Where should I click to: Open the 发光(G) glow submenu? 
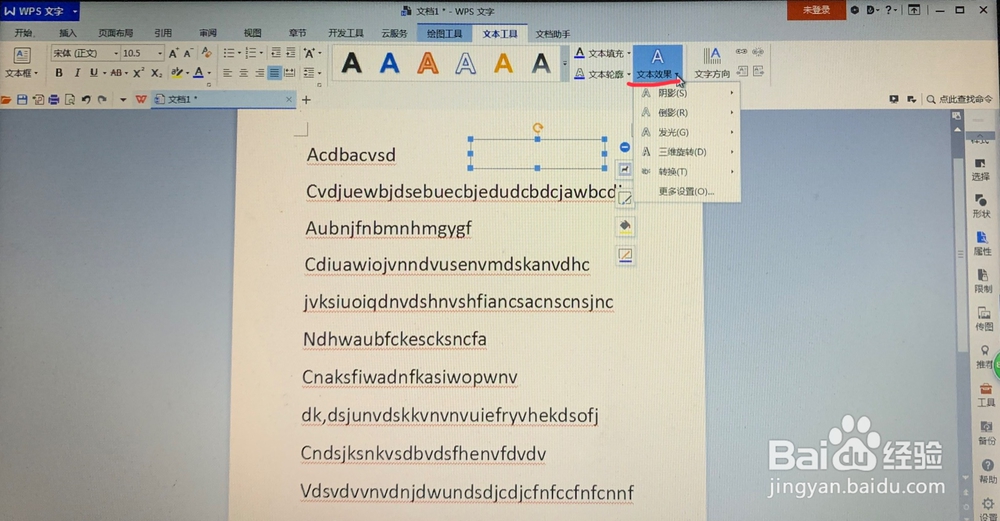pos(687,132)
